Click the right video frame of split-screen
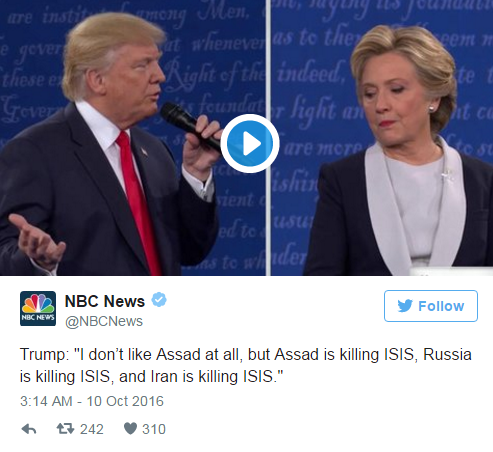The height and width of the screenshot is (452, 493). [382, 138]
